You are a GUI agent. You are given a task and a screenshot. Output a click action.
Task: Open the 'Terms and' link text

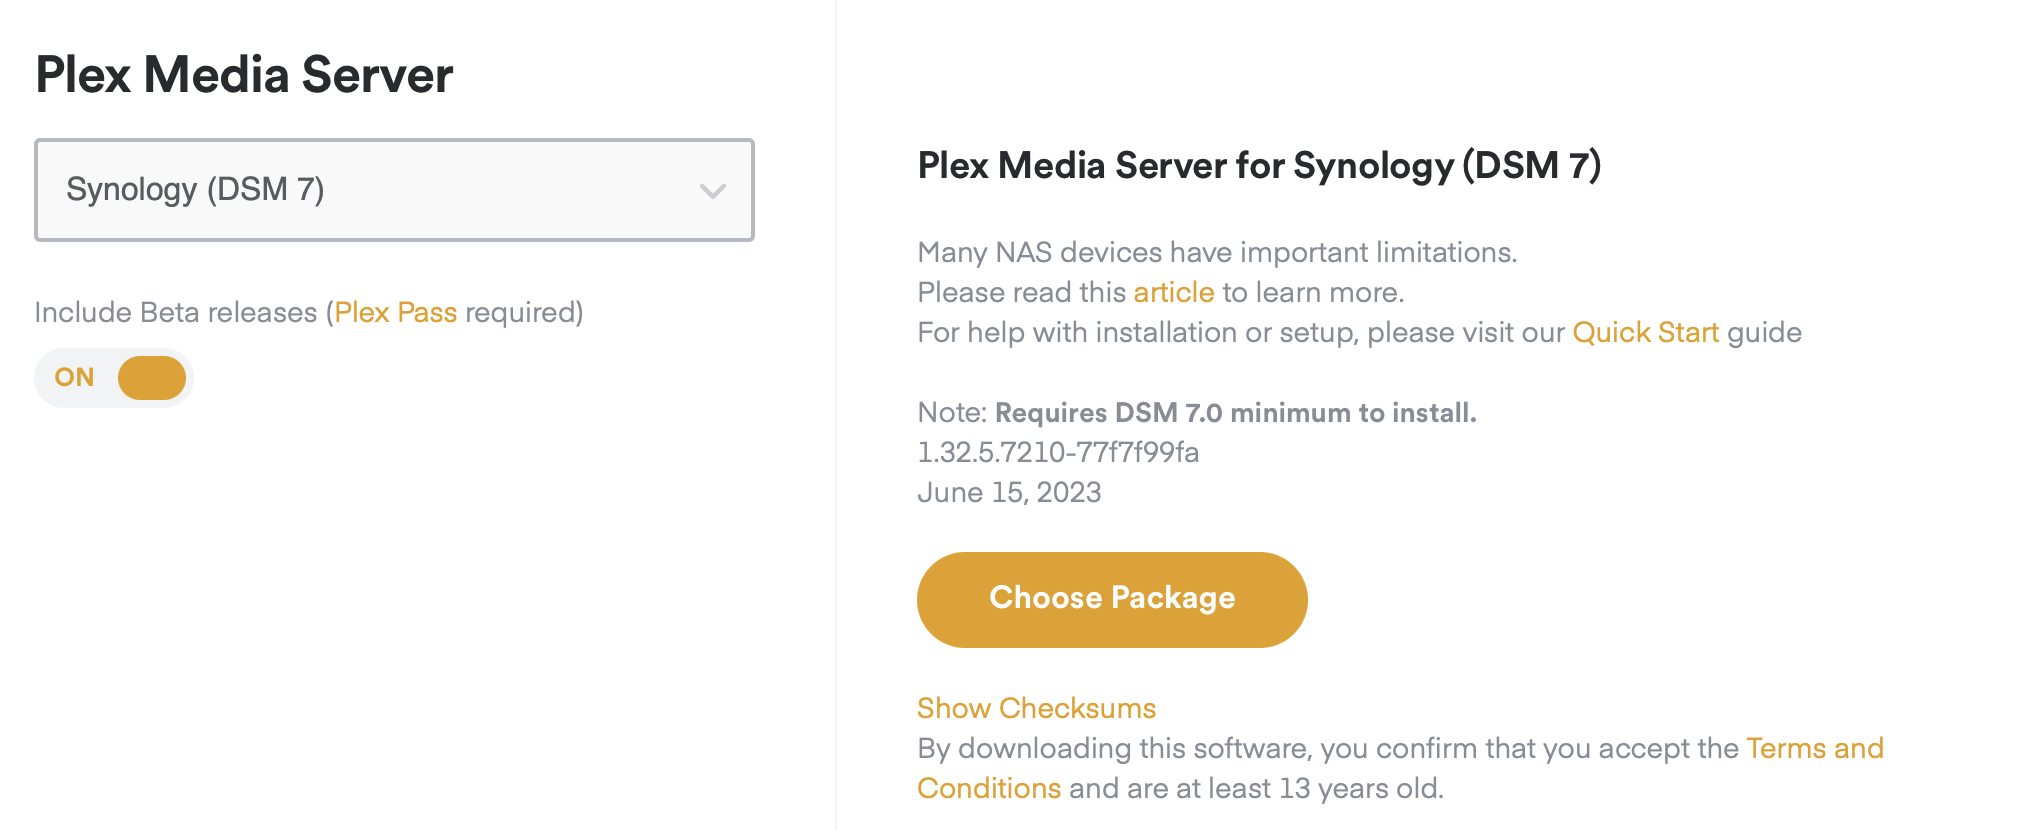[1814, 748]
